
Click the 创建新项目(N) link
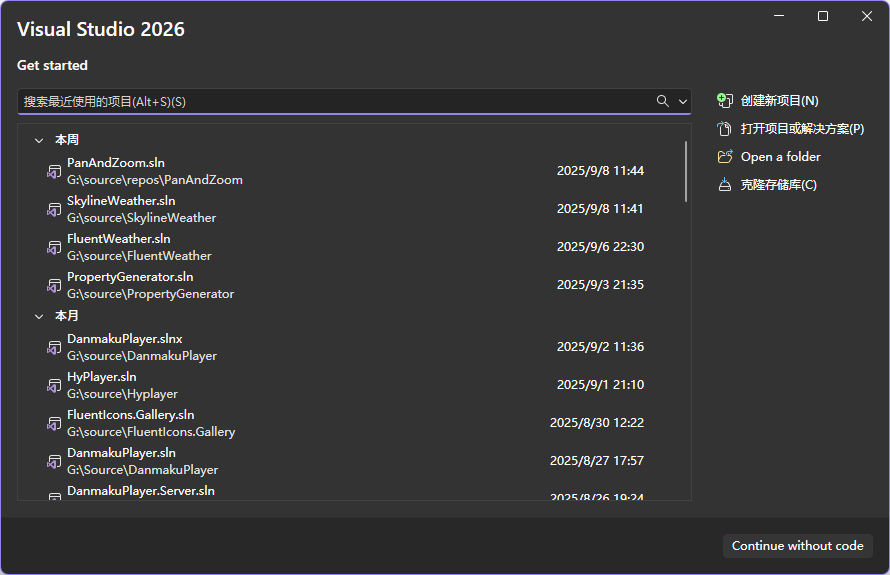(779, 101)
